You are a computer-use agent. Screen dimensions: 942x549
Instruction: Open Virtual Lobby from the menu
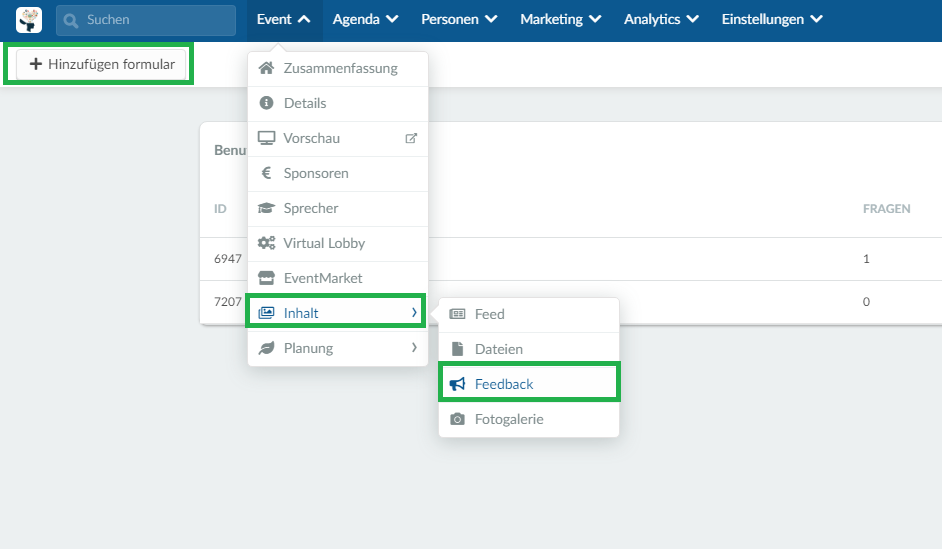[x=338, y=243]
